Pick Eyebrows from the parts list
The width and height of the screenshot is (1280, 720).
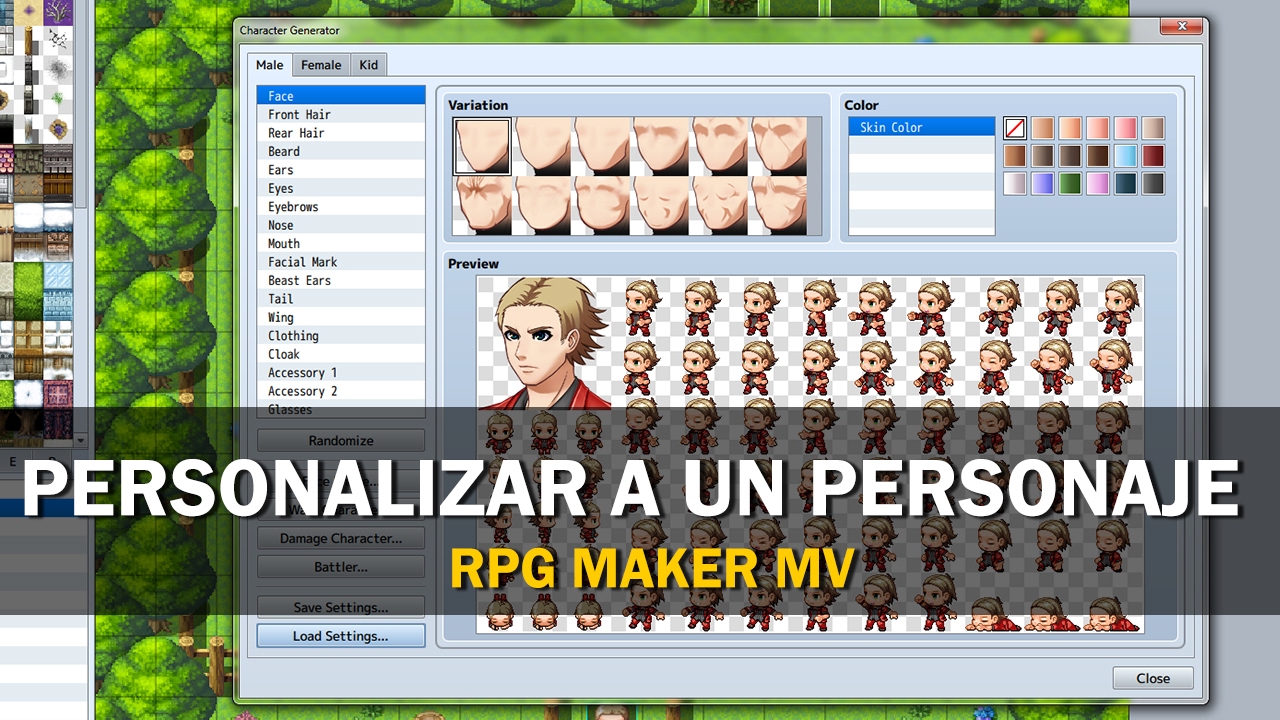coord(341,207)
